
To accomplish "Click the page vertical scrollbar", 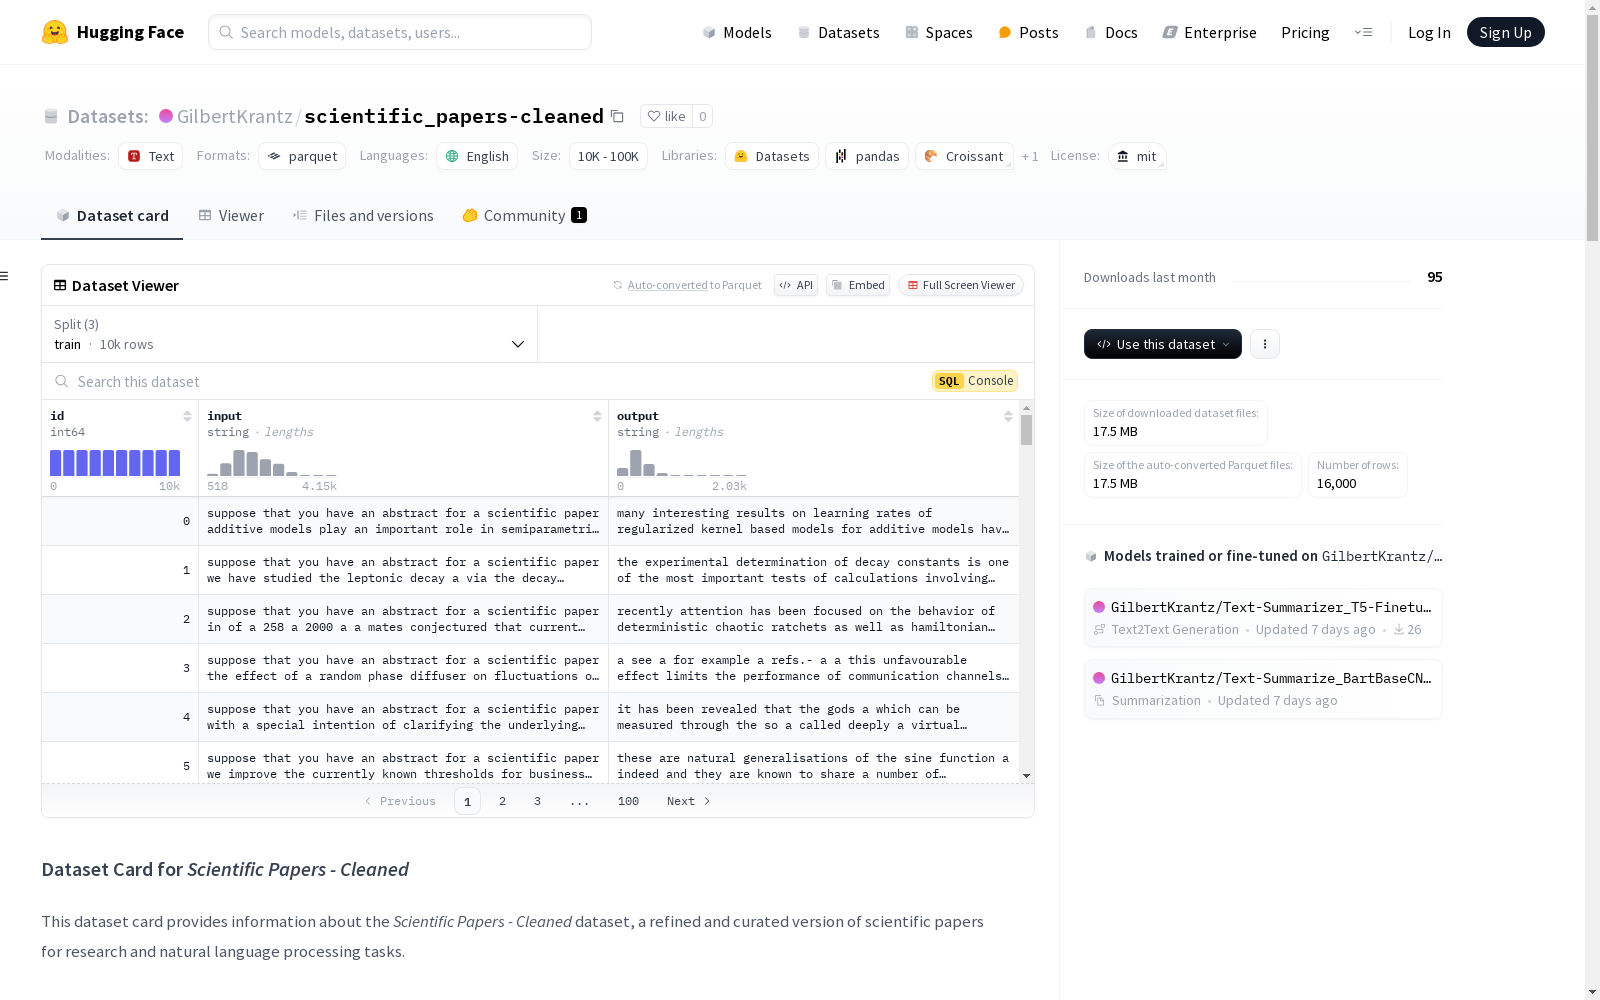I will (1592, 130).
